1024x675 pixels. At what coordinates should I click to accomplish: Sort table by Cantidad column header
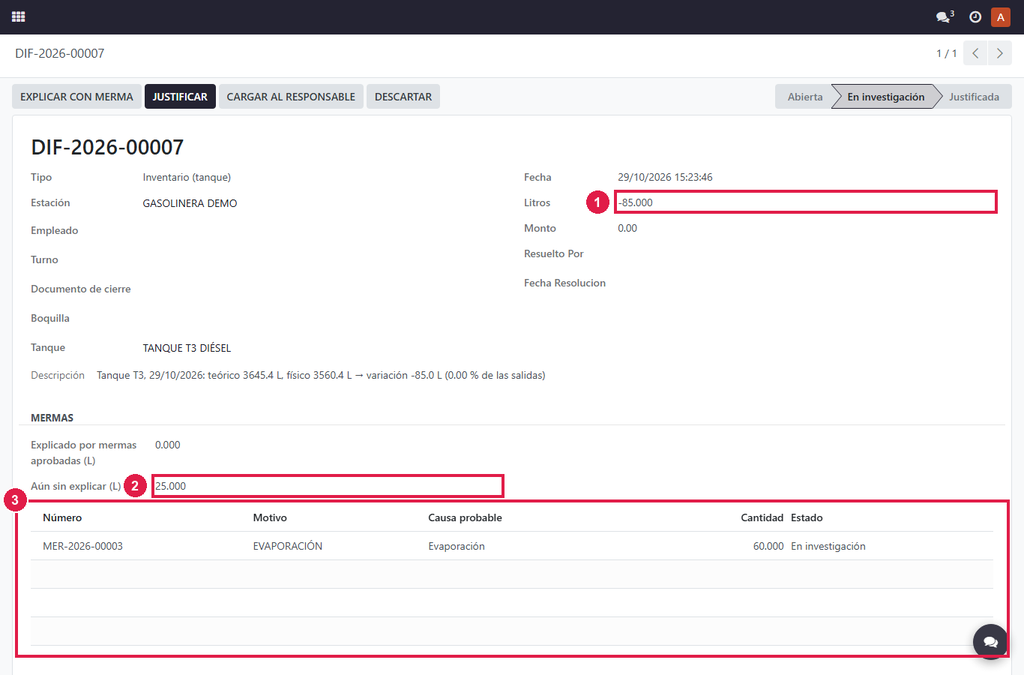pyautogui.click(x=761, y=518)
